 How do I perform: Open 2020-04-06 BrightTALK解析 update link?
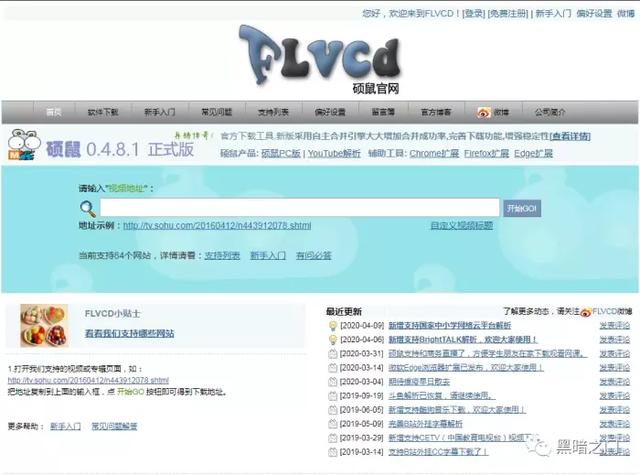coord(463,340)
